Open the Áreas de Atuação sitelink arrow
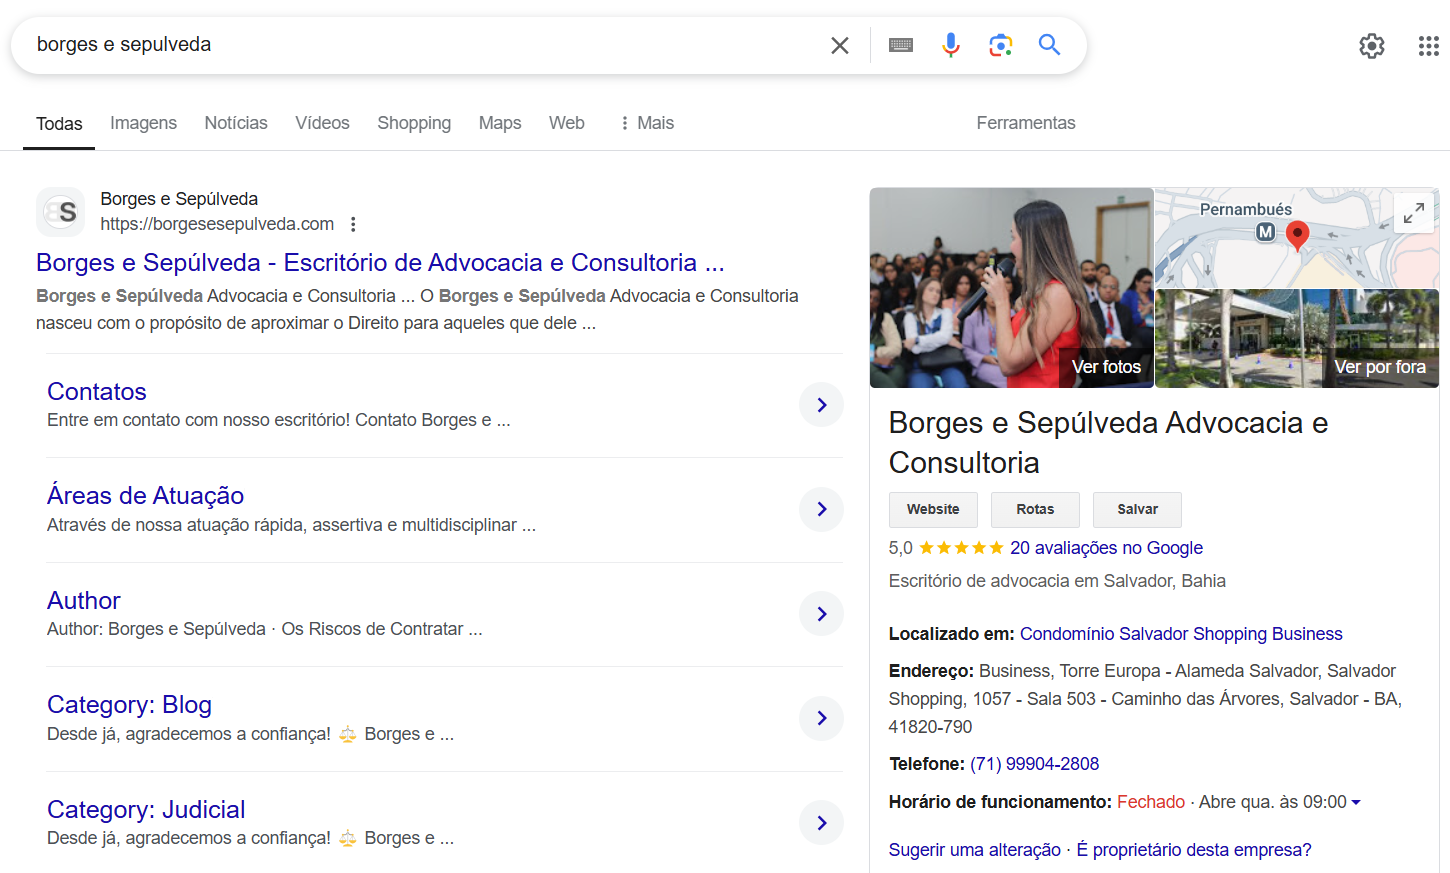Viewport: 1450px width, 873px height. [822, 509]
